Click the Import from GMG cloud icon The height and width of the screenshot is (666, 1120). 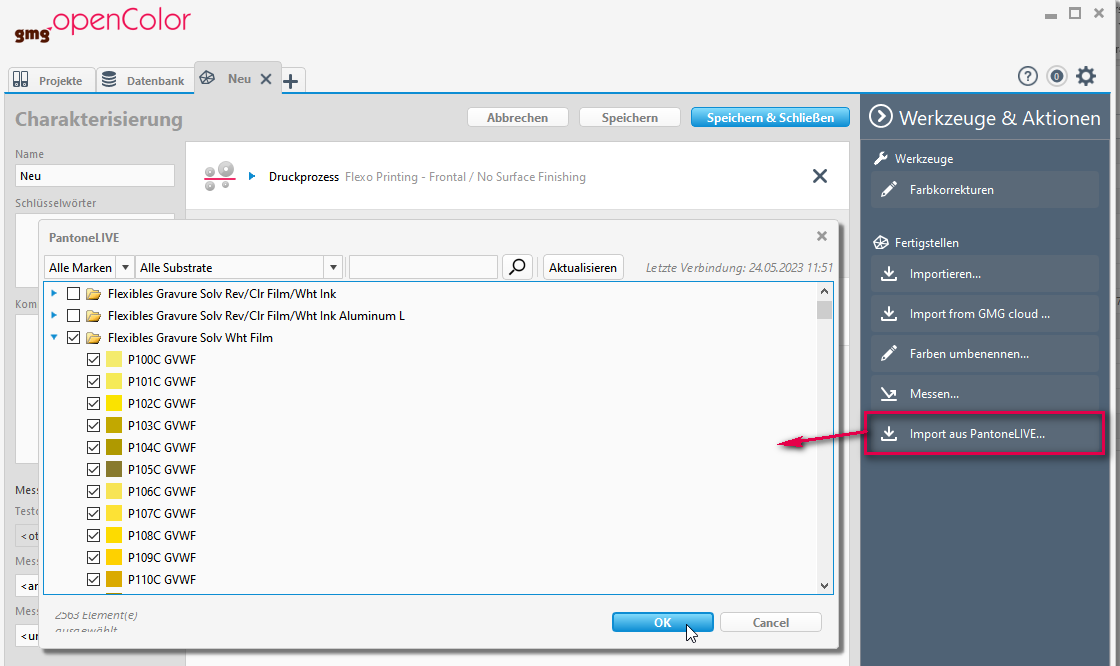[889, 314]
